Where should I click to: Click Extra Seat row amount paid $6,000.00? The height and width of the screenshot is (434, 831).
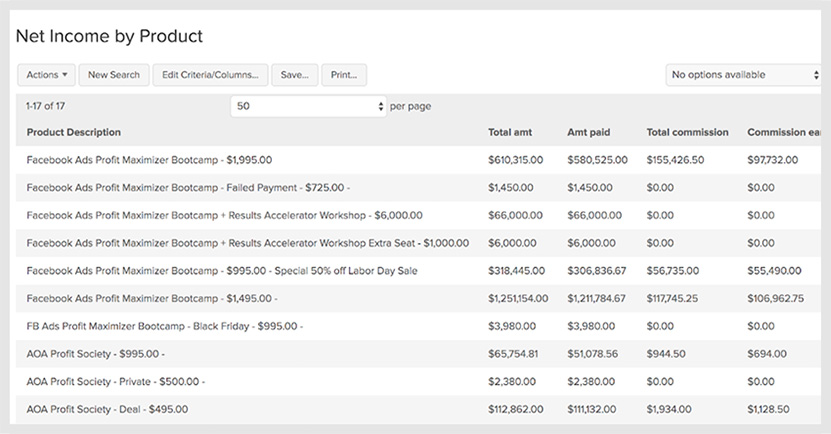(x=591, y=243)
